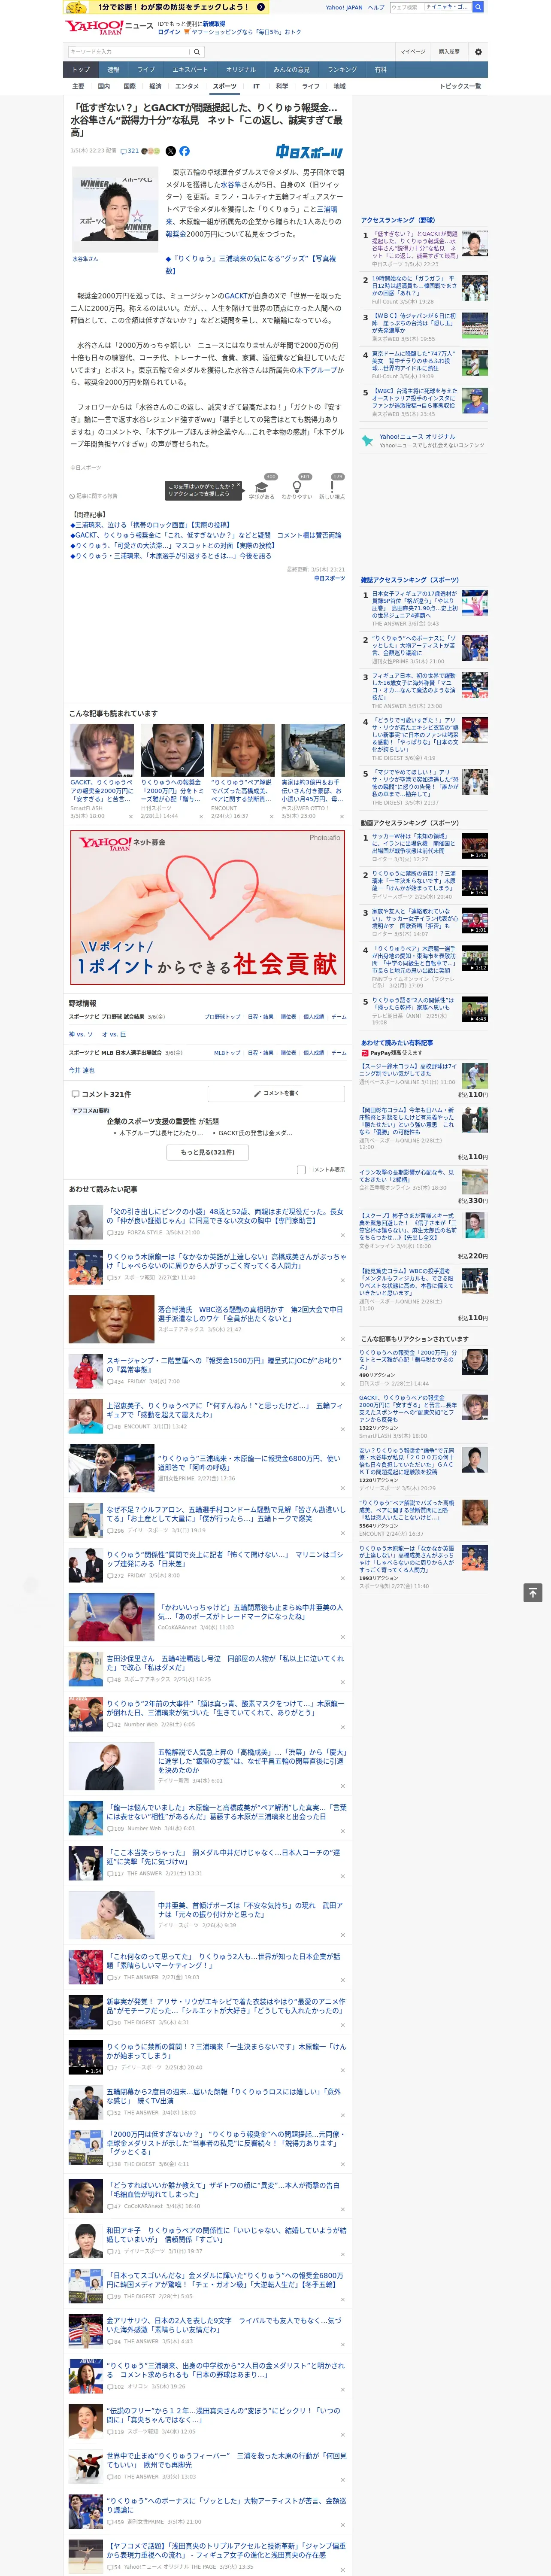Open みんなの意見 tab
Image resolution: width=551 pixels, height=2576 pixels.
tap(291, 70)
